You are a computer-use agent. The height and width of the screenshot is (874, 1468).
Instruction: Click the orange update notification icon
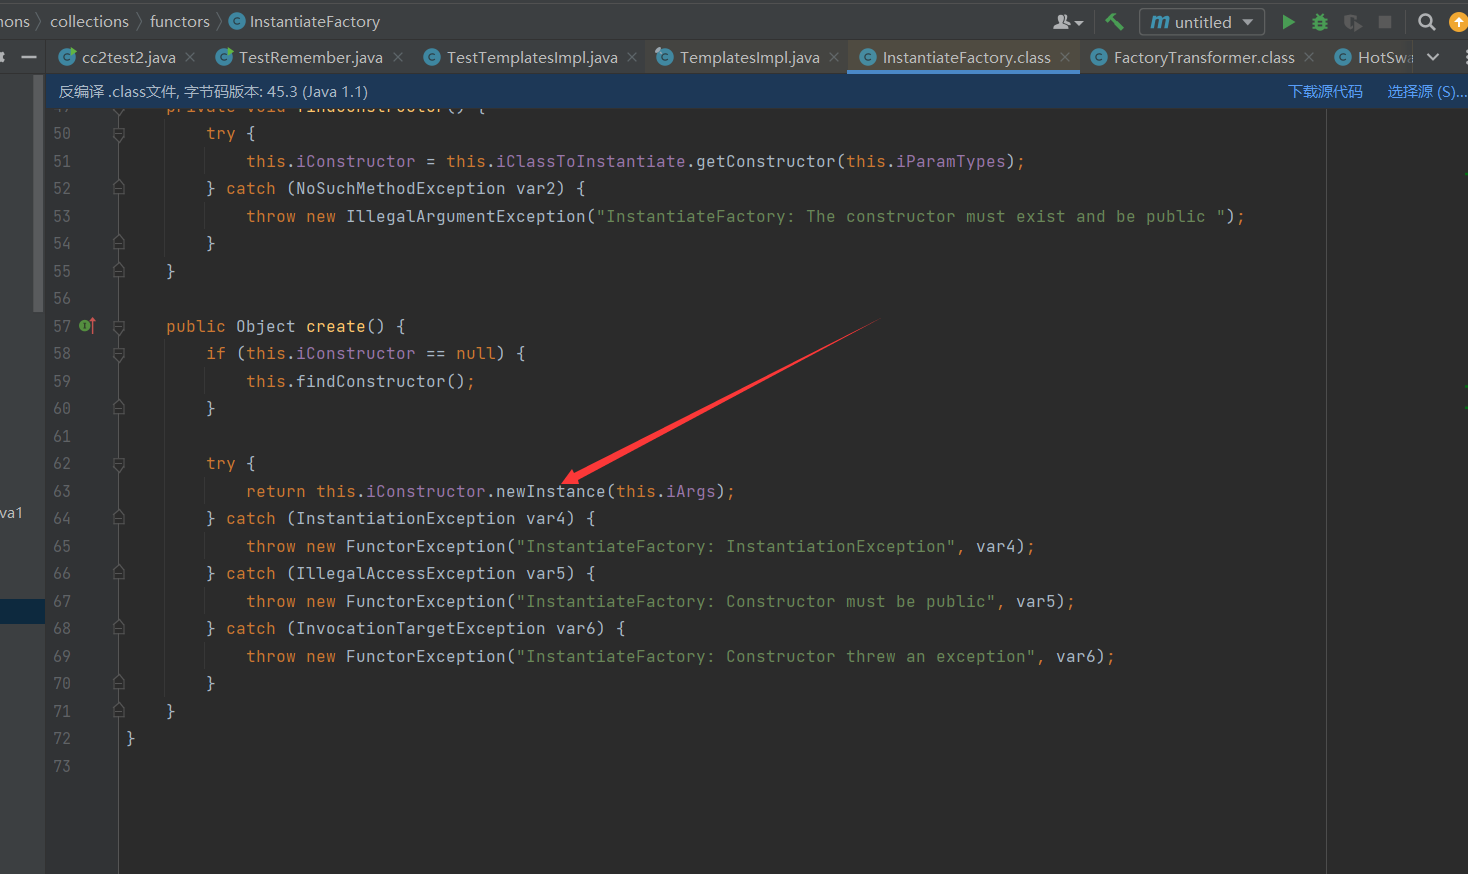1458,22
